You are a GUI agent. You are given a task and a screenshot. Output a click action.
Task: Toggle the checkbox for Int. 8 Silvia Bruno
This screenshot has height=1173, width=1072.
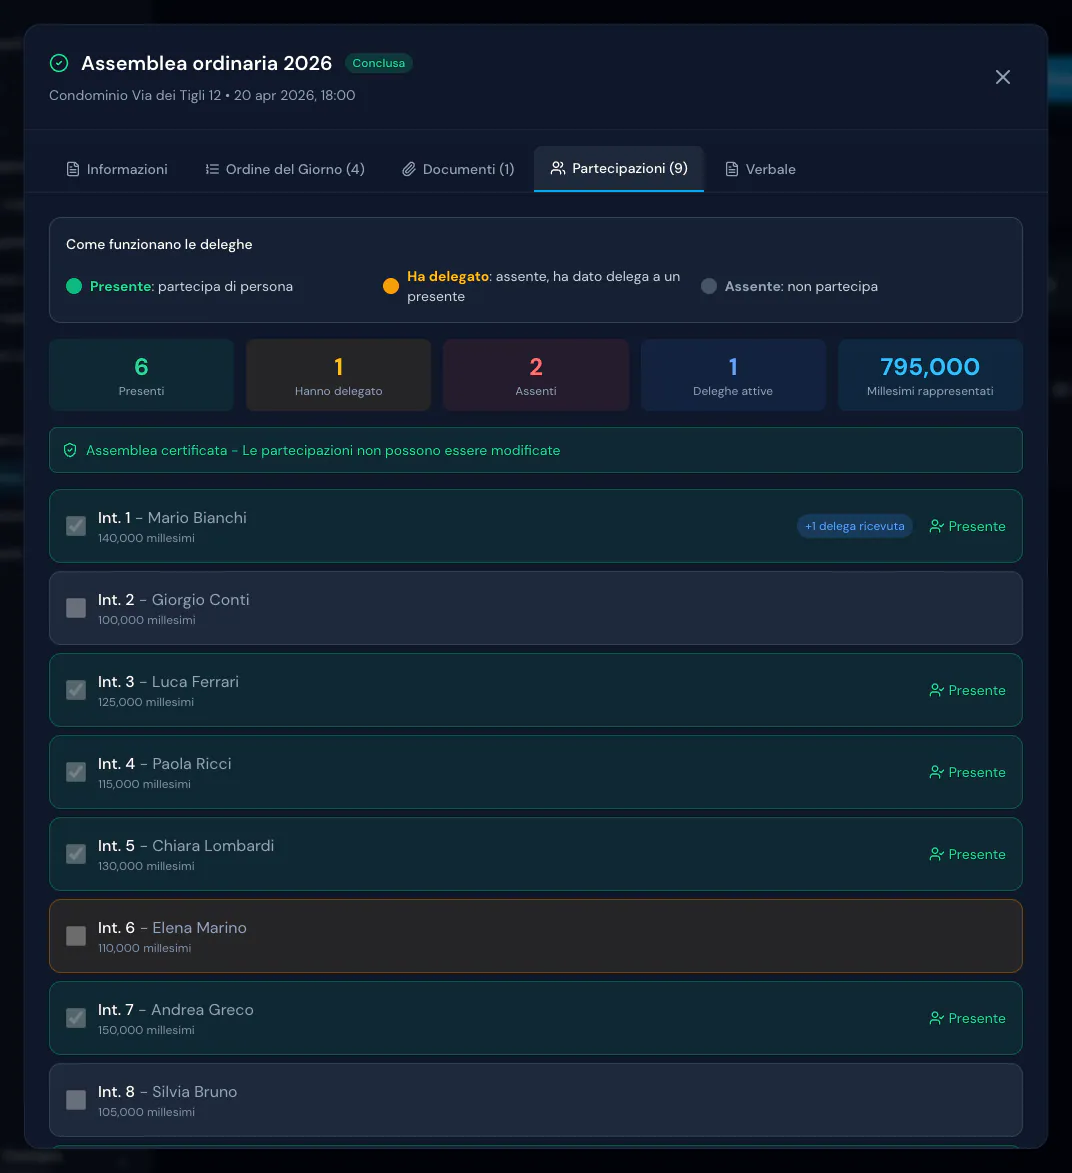(76, 1100)
